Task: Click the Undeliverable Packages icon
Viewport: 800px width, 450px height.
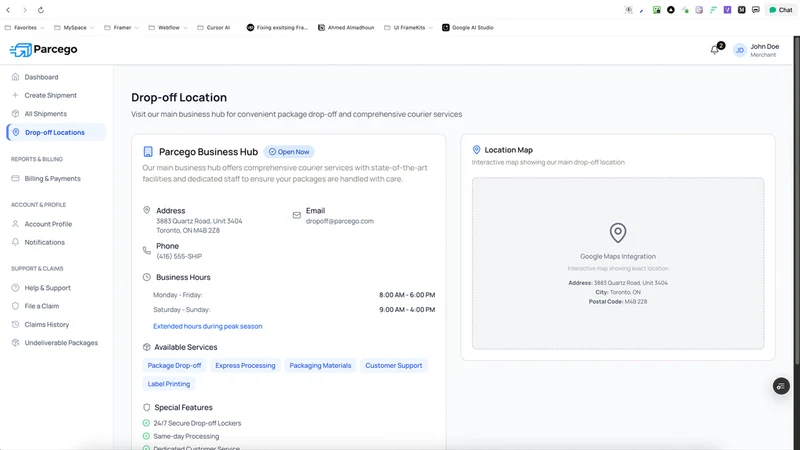Action: (15, 343)
